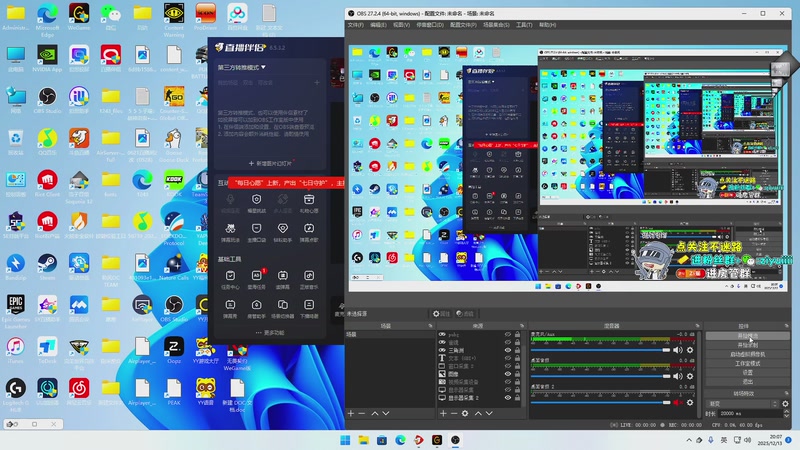
Task: Hide the 图像 source with its eye
Action: pyautogui.click(x=508, y=374)
